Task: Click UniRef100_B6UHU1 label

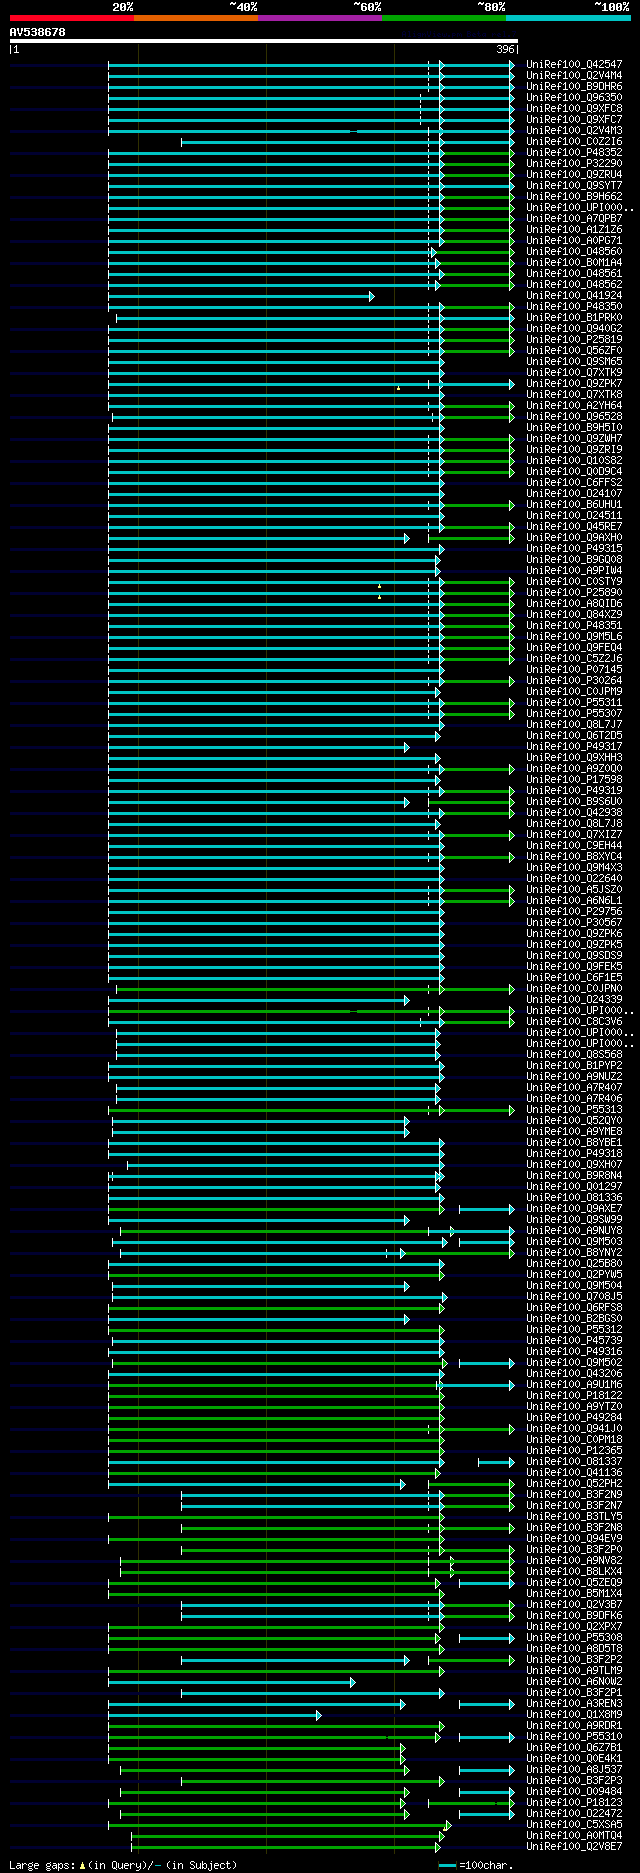Action: (x=574, y=504)
